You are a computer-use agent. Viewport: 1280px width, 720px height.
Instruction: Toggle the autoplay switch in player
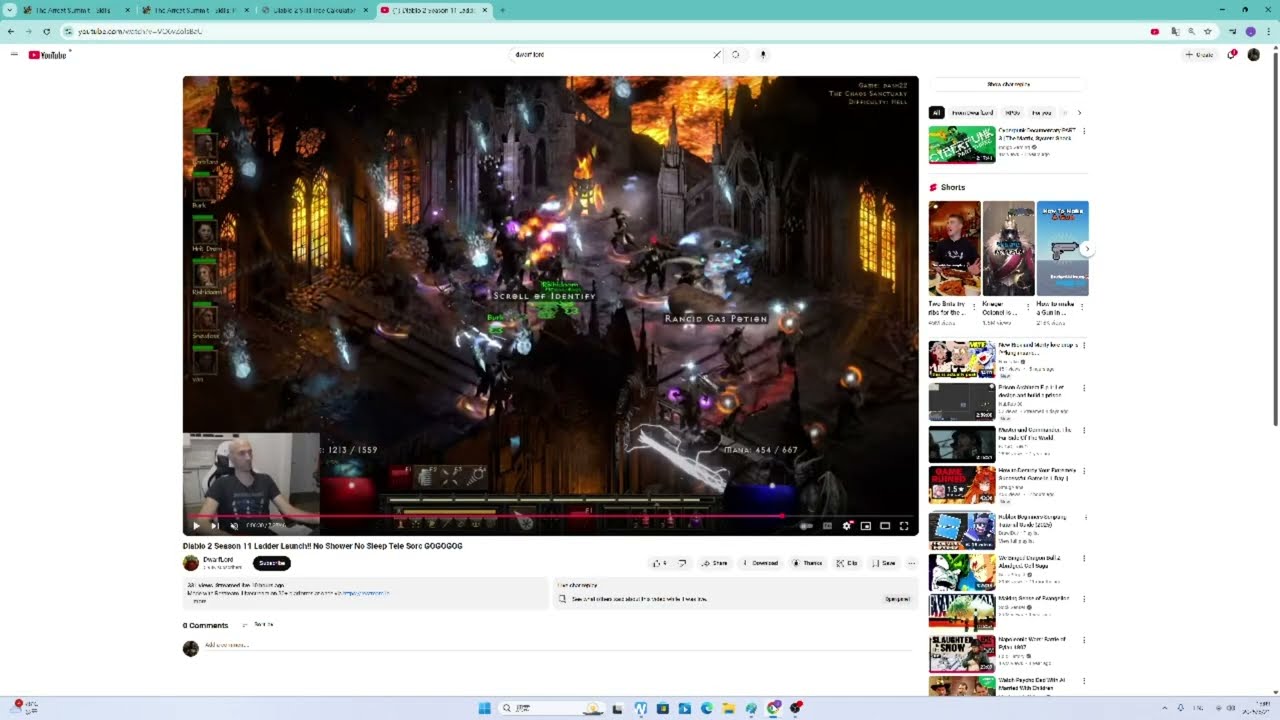click(806, 525)
